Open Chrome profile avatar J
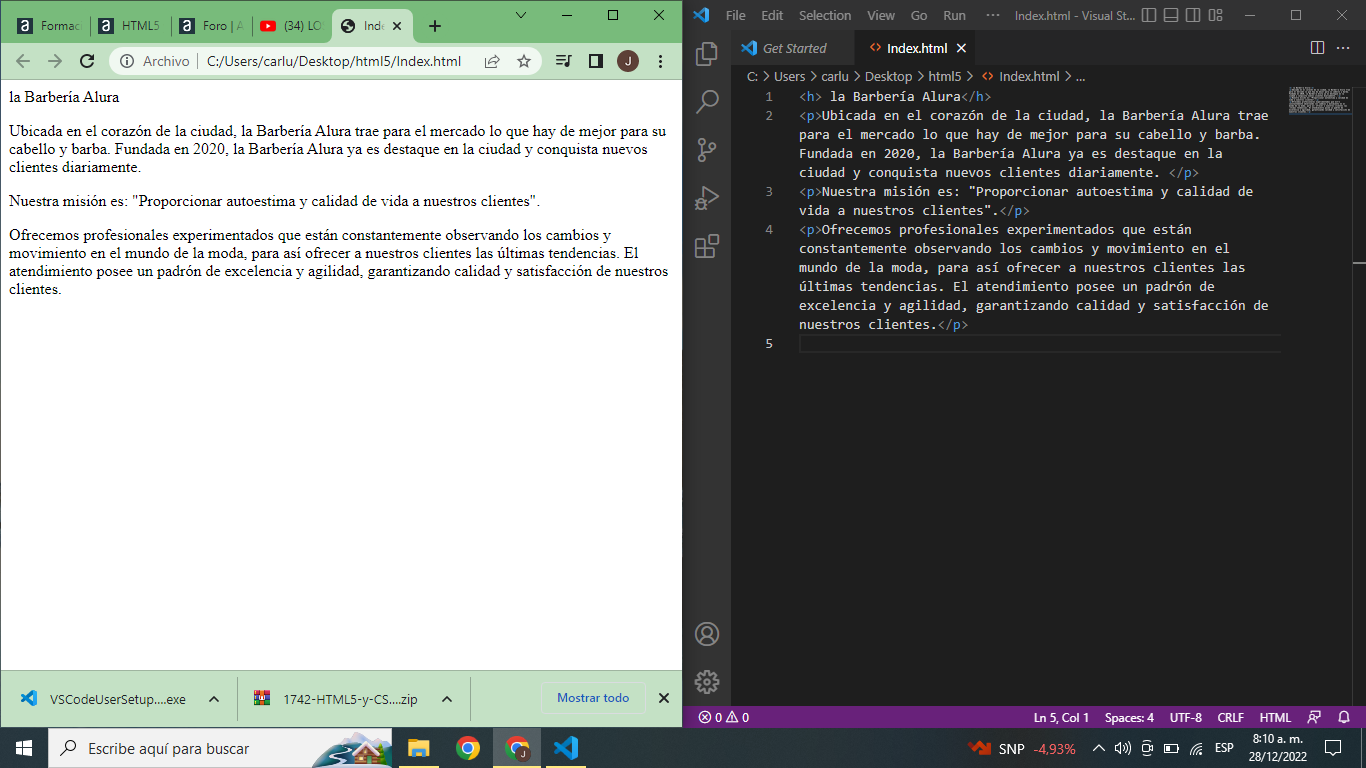This screenshot has height=768, width=1366. pos(628,61)
